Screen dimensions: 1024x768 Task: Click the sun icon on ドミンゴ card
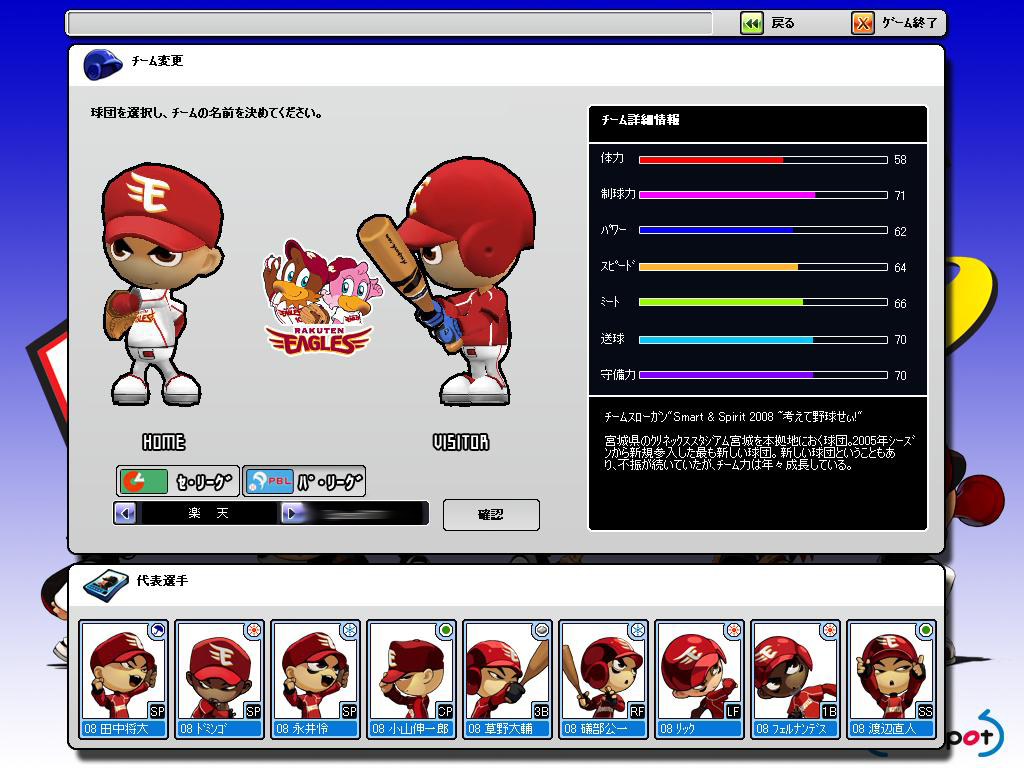pyautogui.click(x=253, y=631)
